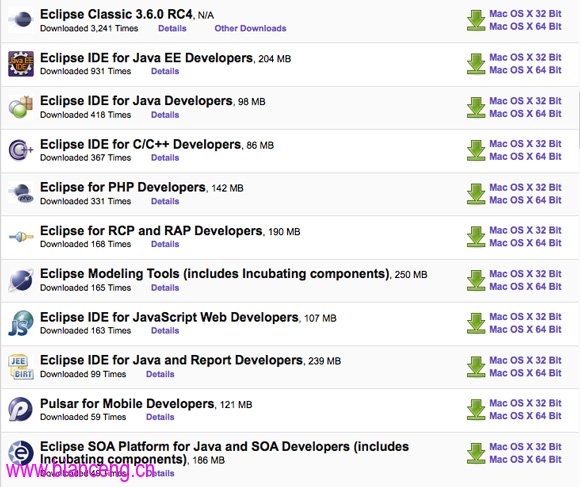
Task: Open Details for Pulsar for Mobile Developers
Action: (x=160, y=417)
